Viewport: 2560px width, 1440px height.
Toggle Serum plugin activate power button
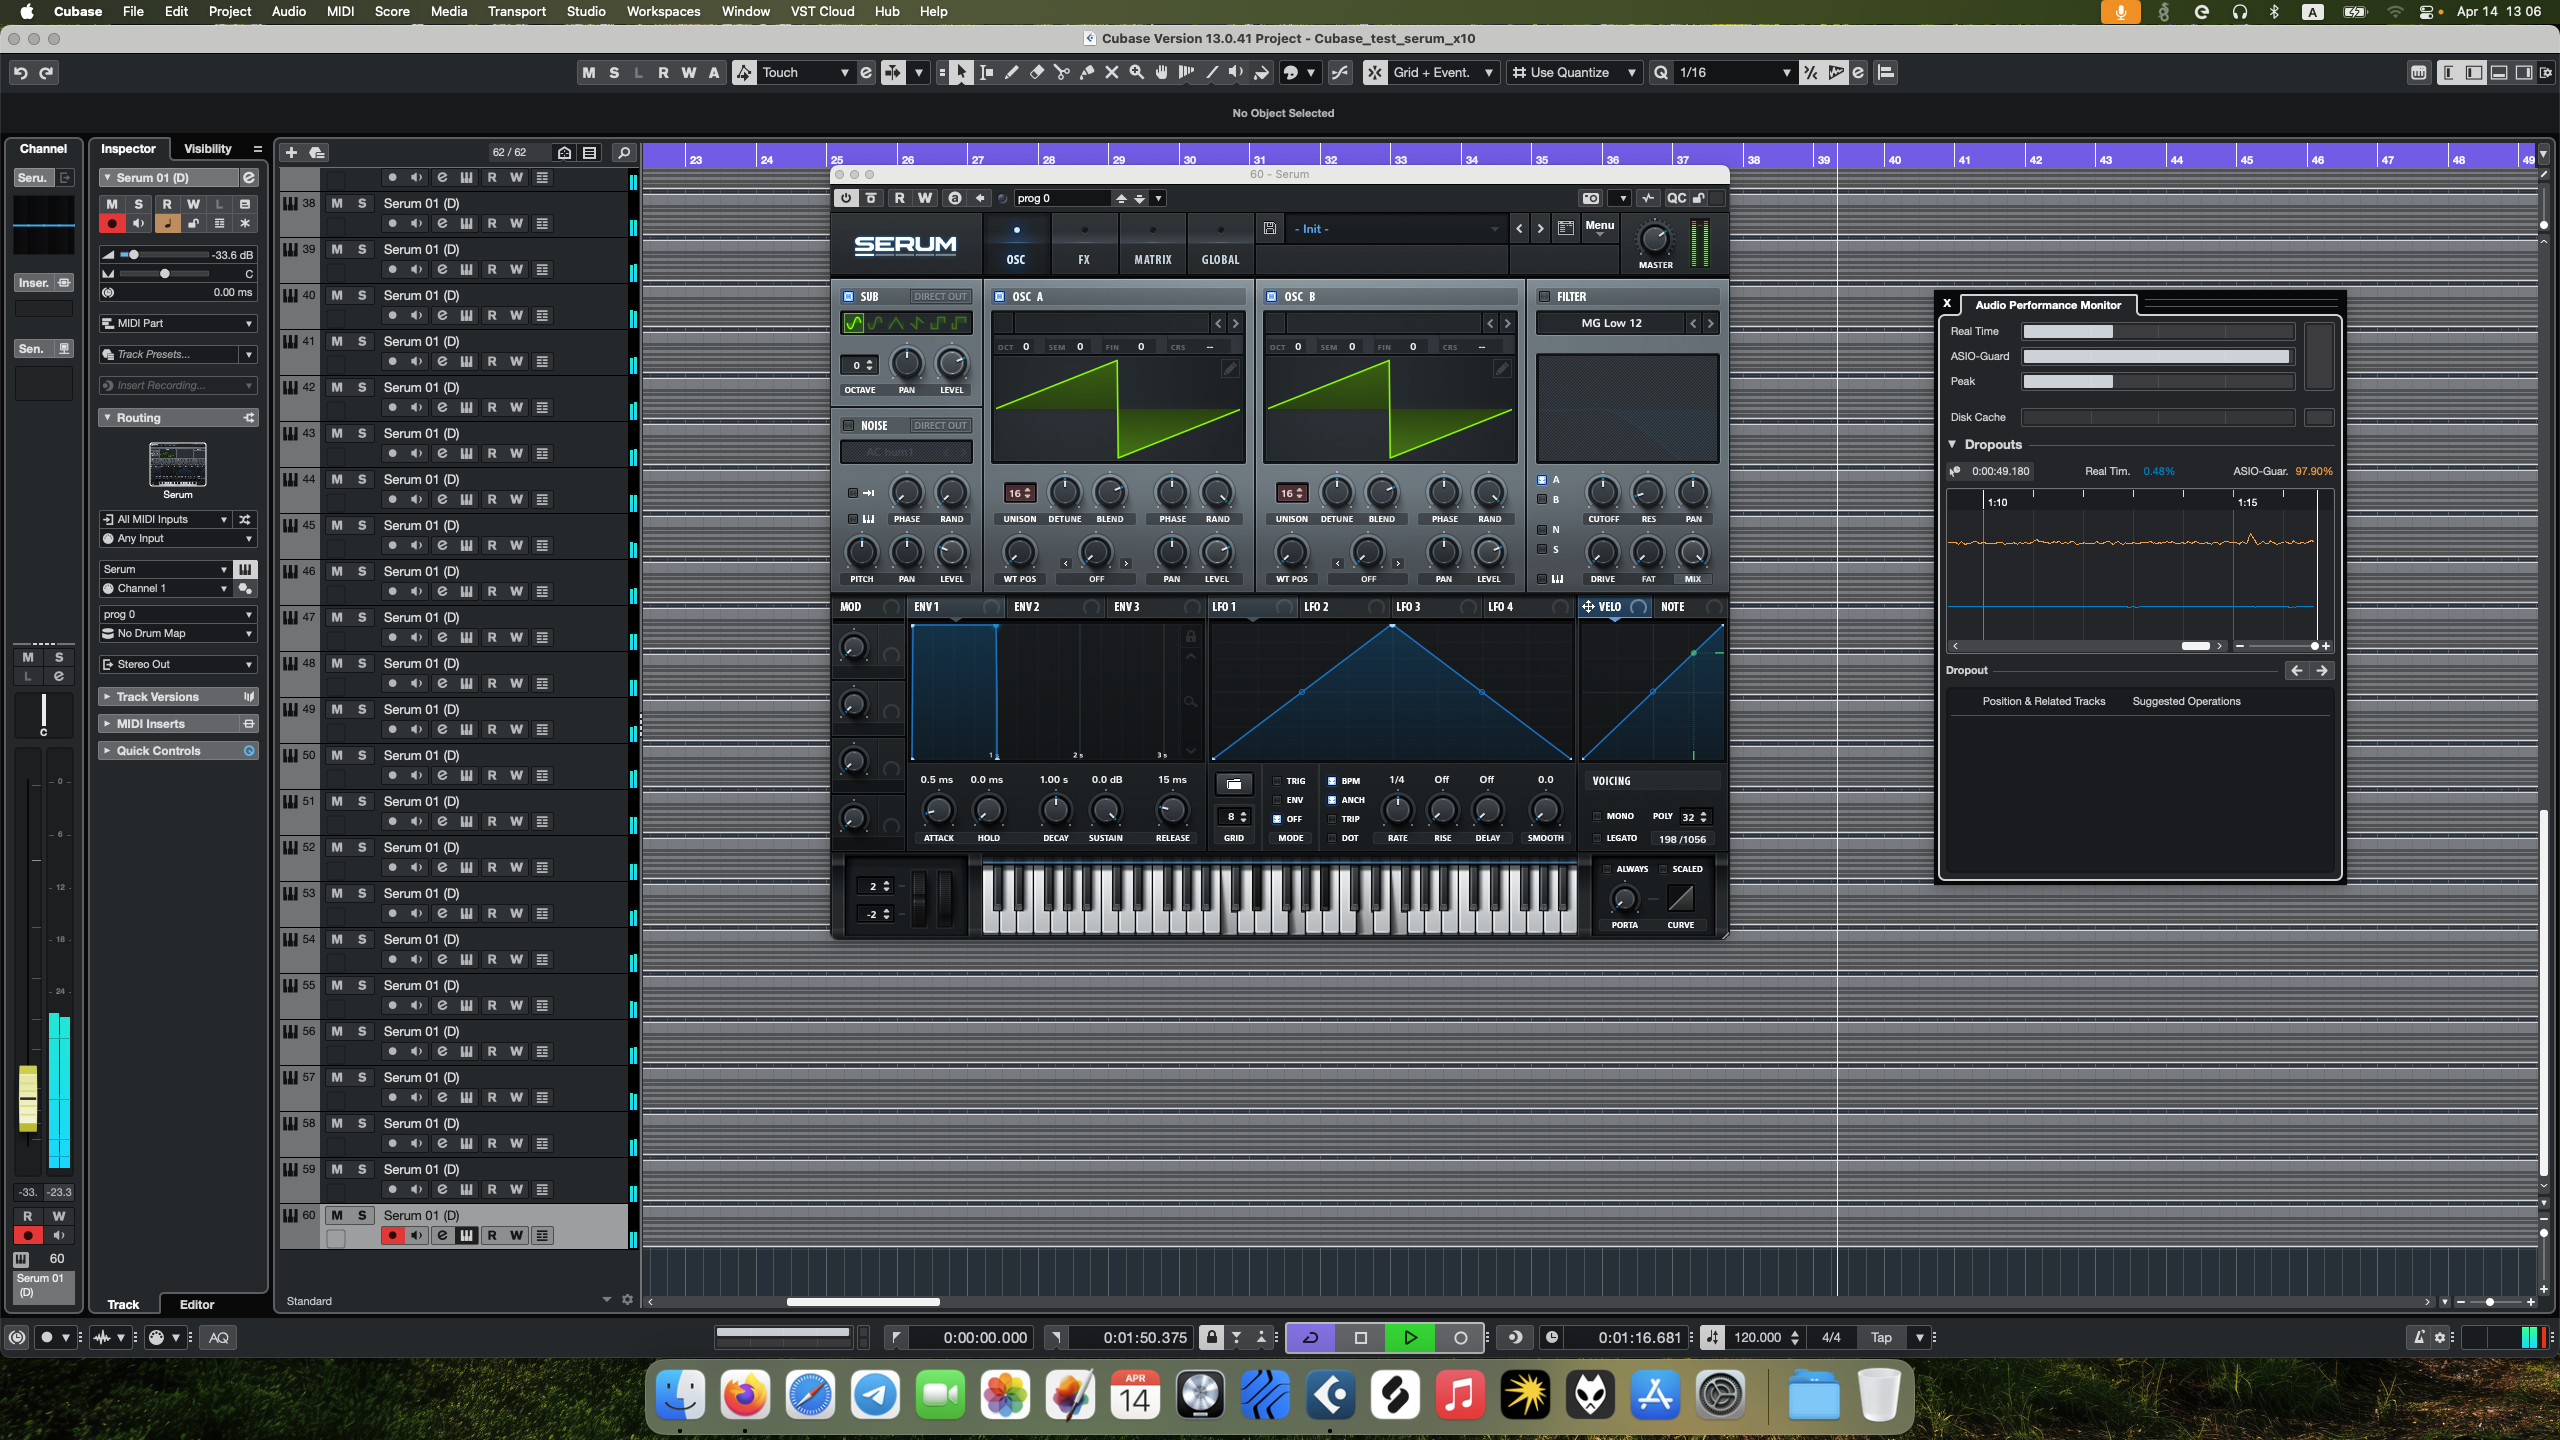pos(846,198)
